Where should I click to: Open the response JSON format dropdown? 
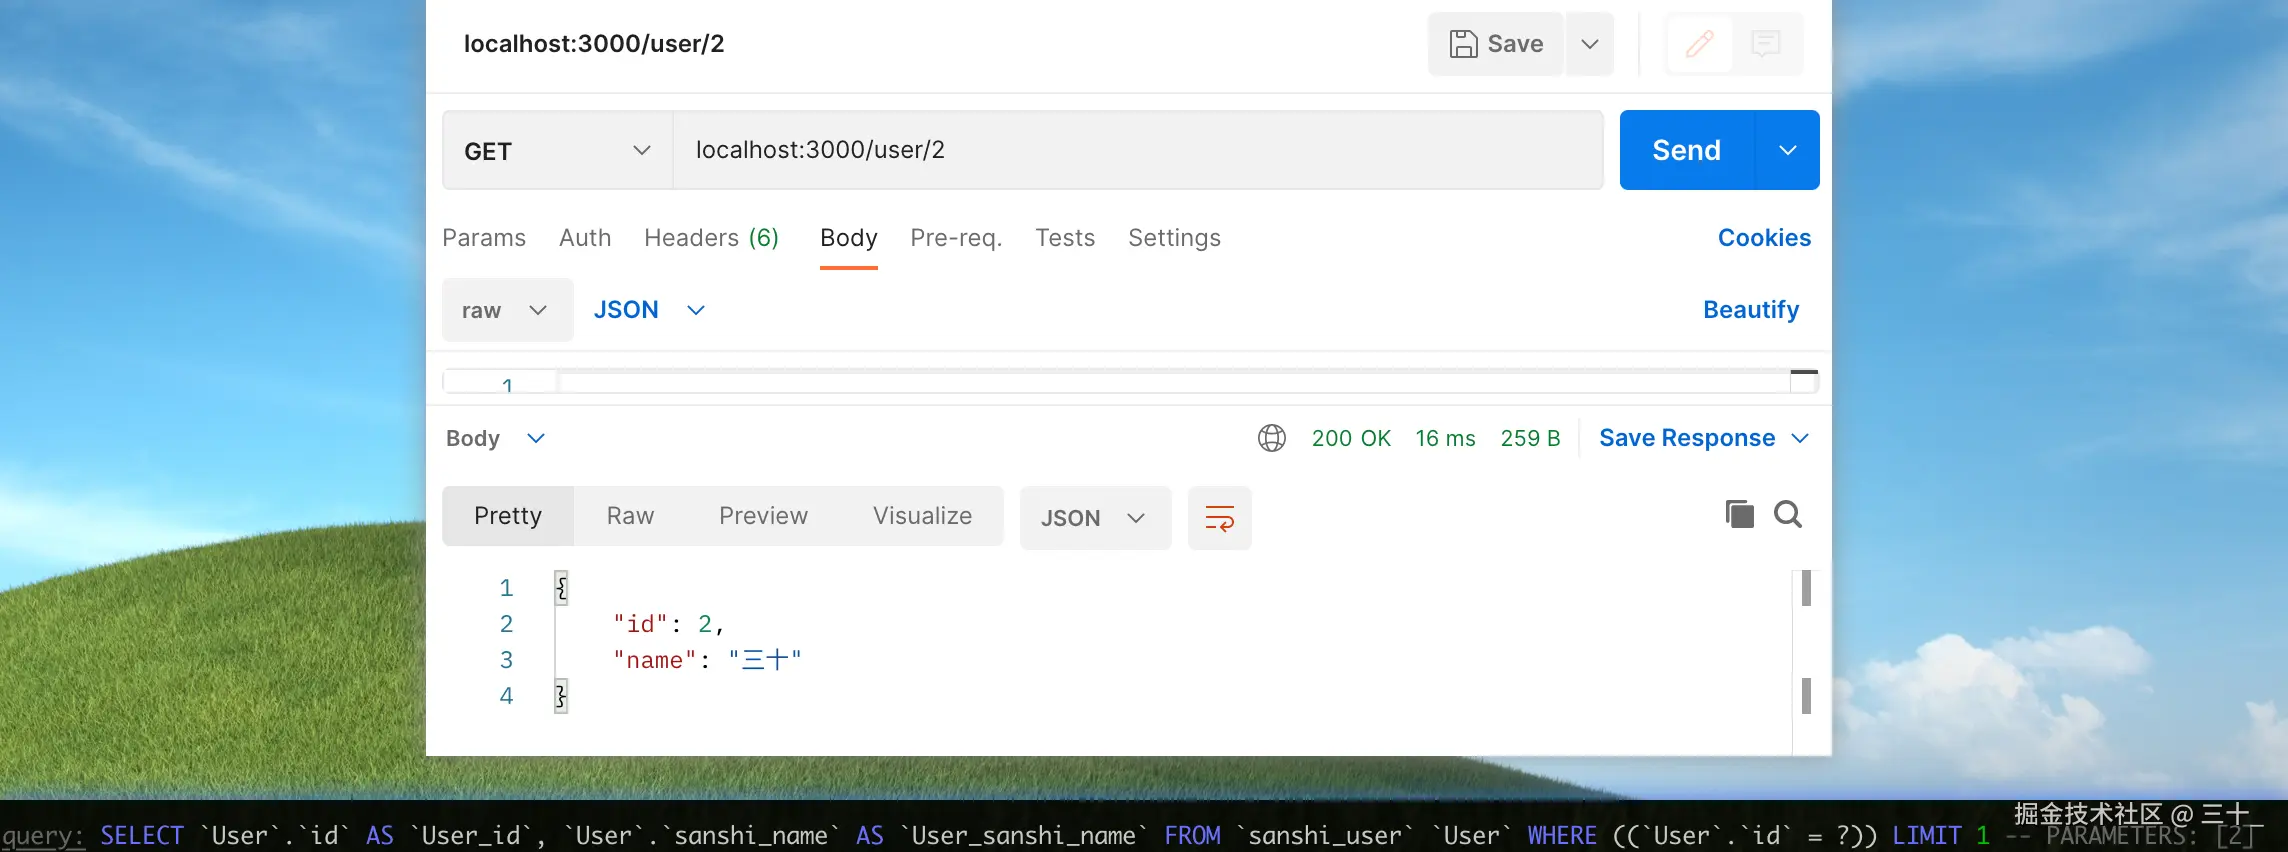pos(1095,518)
